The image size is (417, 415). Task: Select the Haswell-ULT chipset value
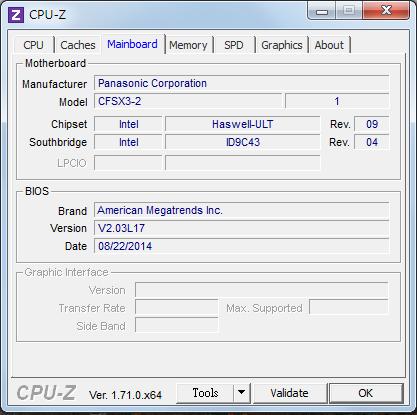(243, 124)
